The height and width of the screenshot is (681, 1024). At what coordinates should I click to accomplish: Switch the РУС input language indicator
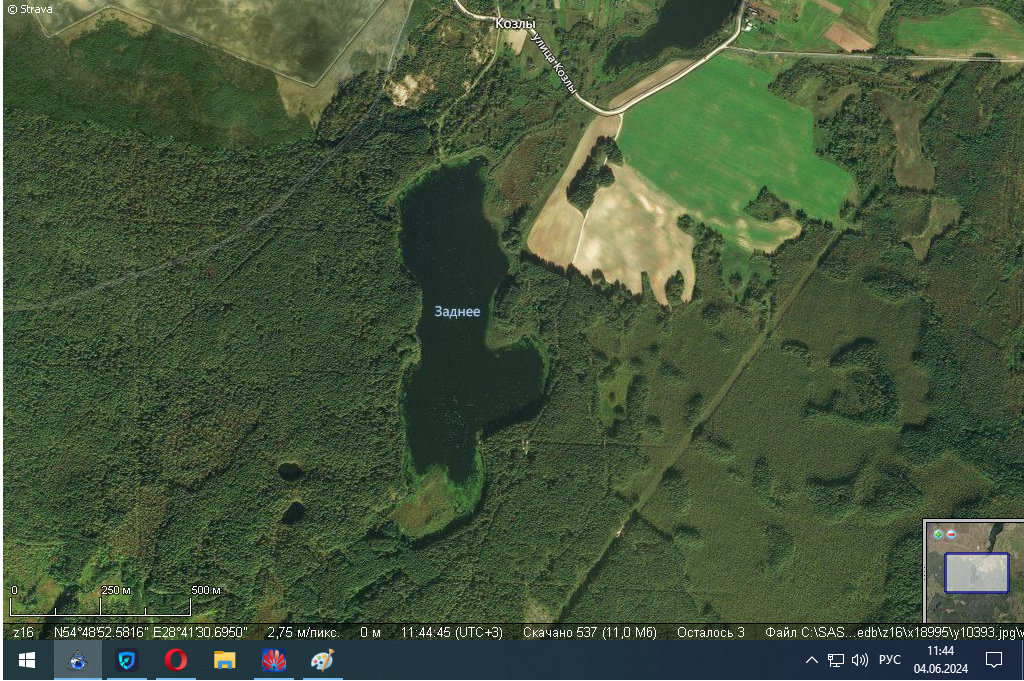tap(889, 660)
